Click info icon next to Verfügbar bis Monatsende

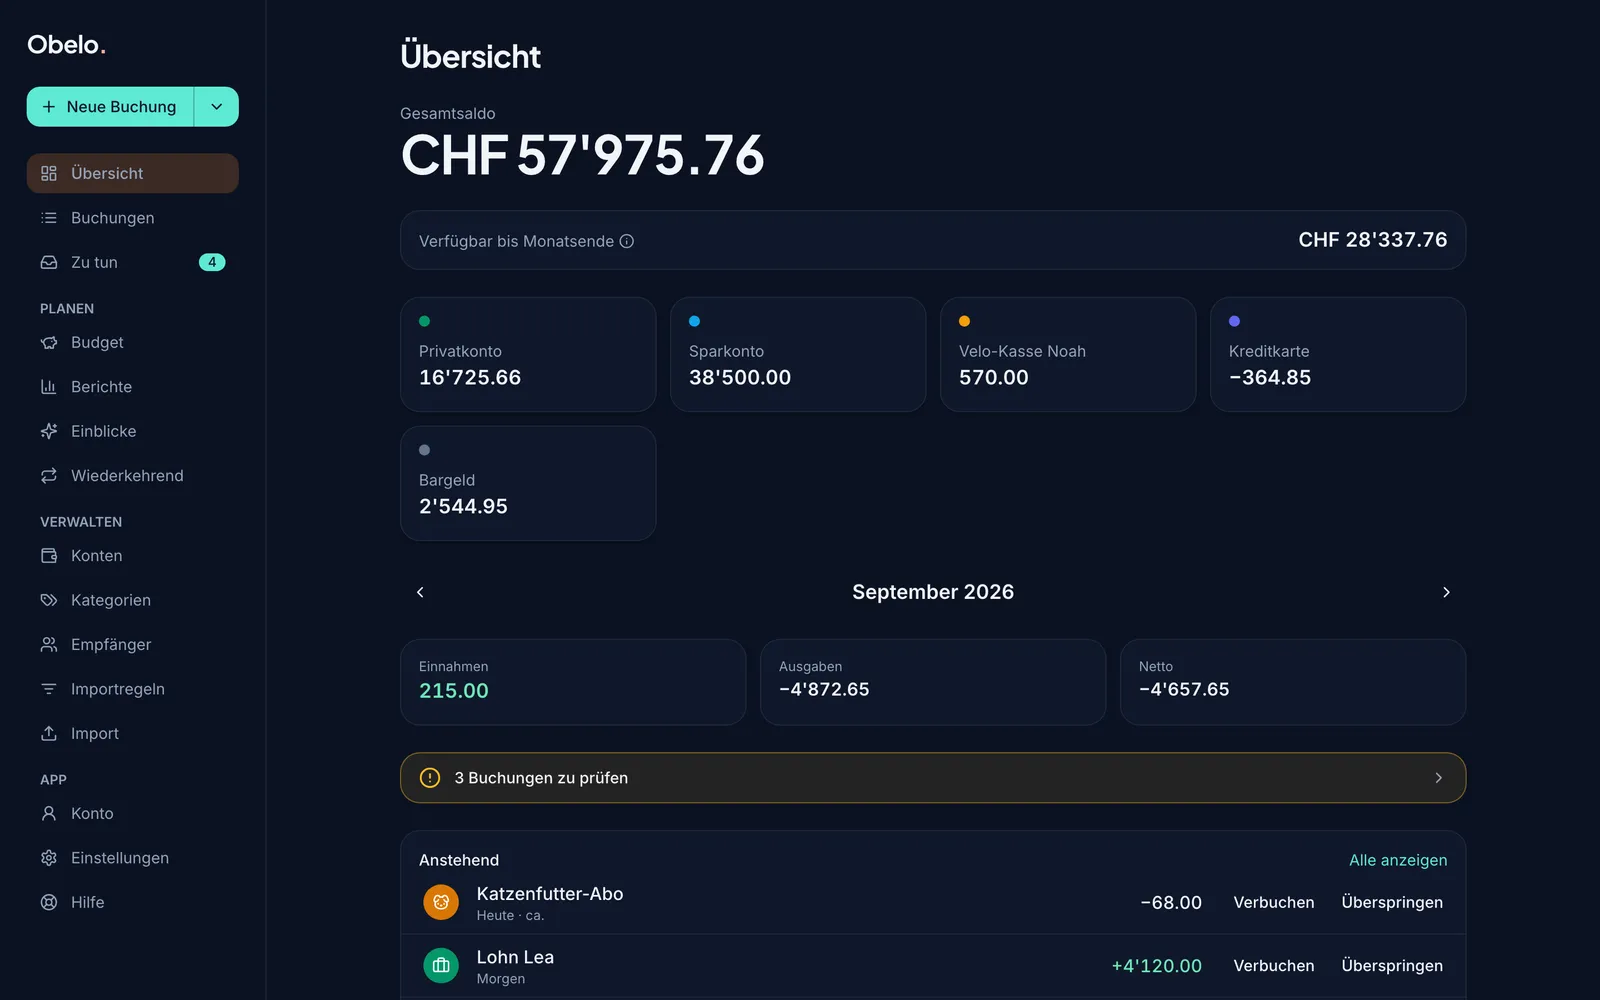(x=627, y=241)
